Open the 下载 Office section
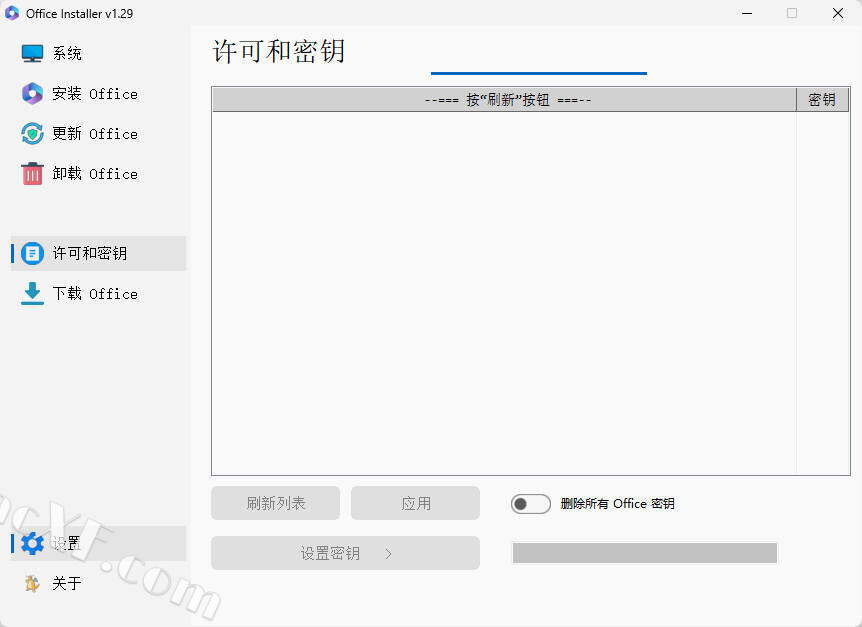Viewport: 862px width, 627px height. click(x=95, y=293)
